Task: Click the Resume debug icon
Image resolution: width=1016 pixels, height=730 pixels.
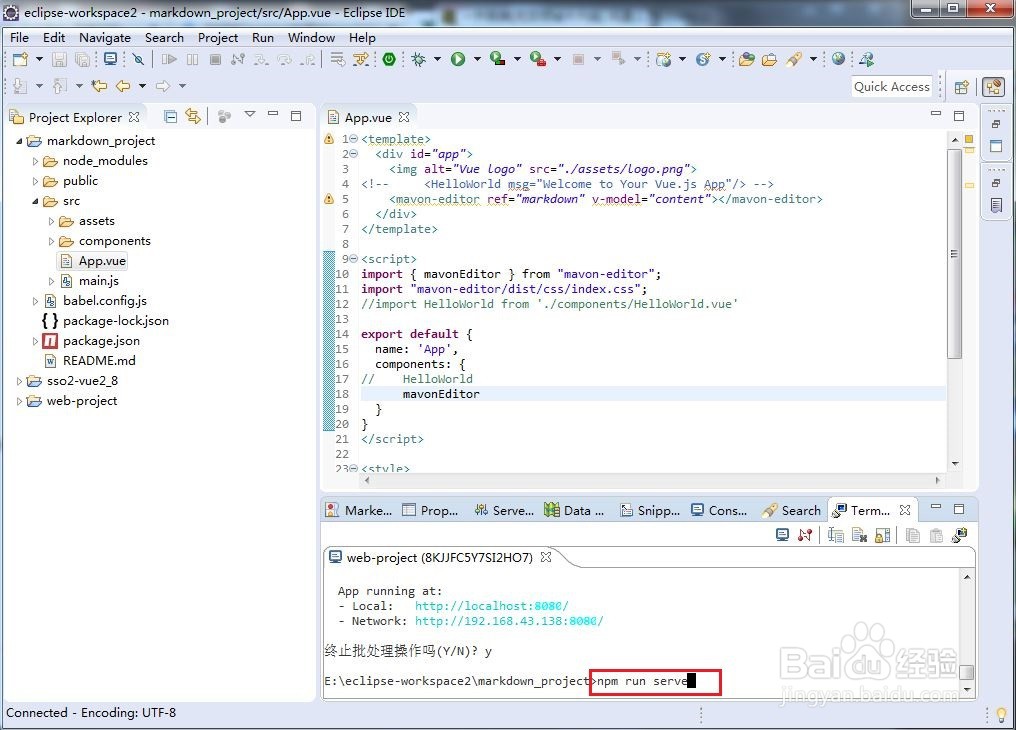Action: (169, 60)
